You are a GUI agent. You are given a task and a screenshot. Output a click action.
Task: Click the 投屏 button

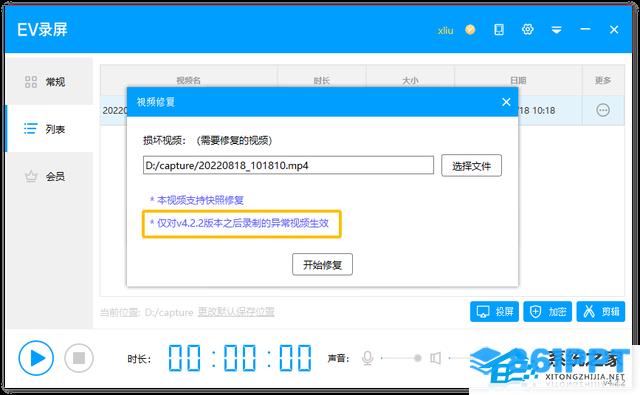[x=494, y=312]
